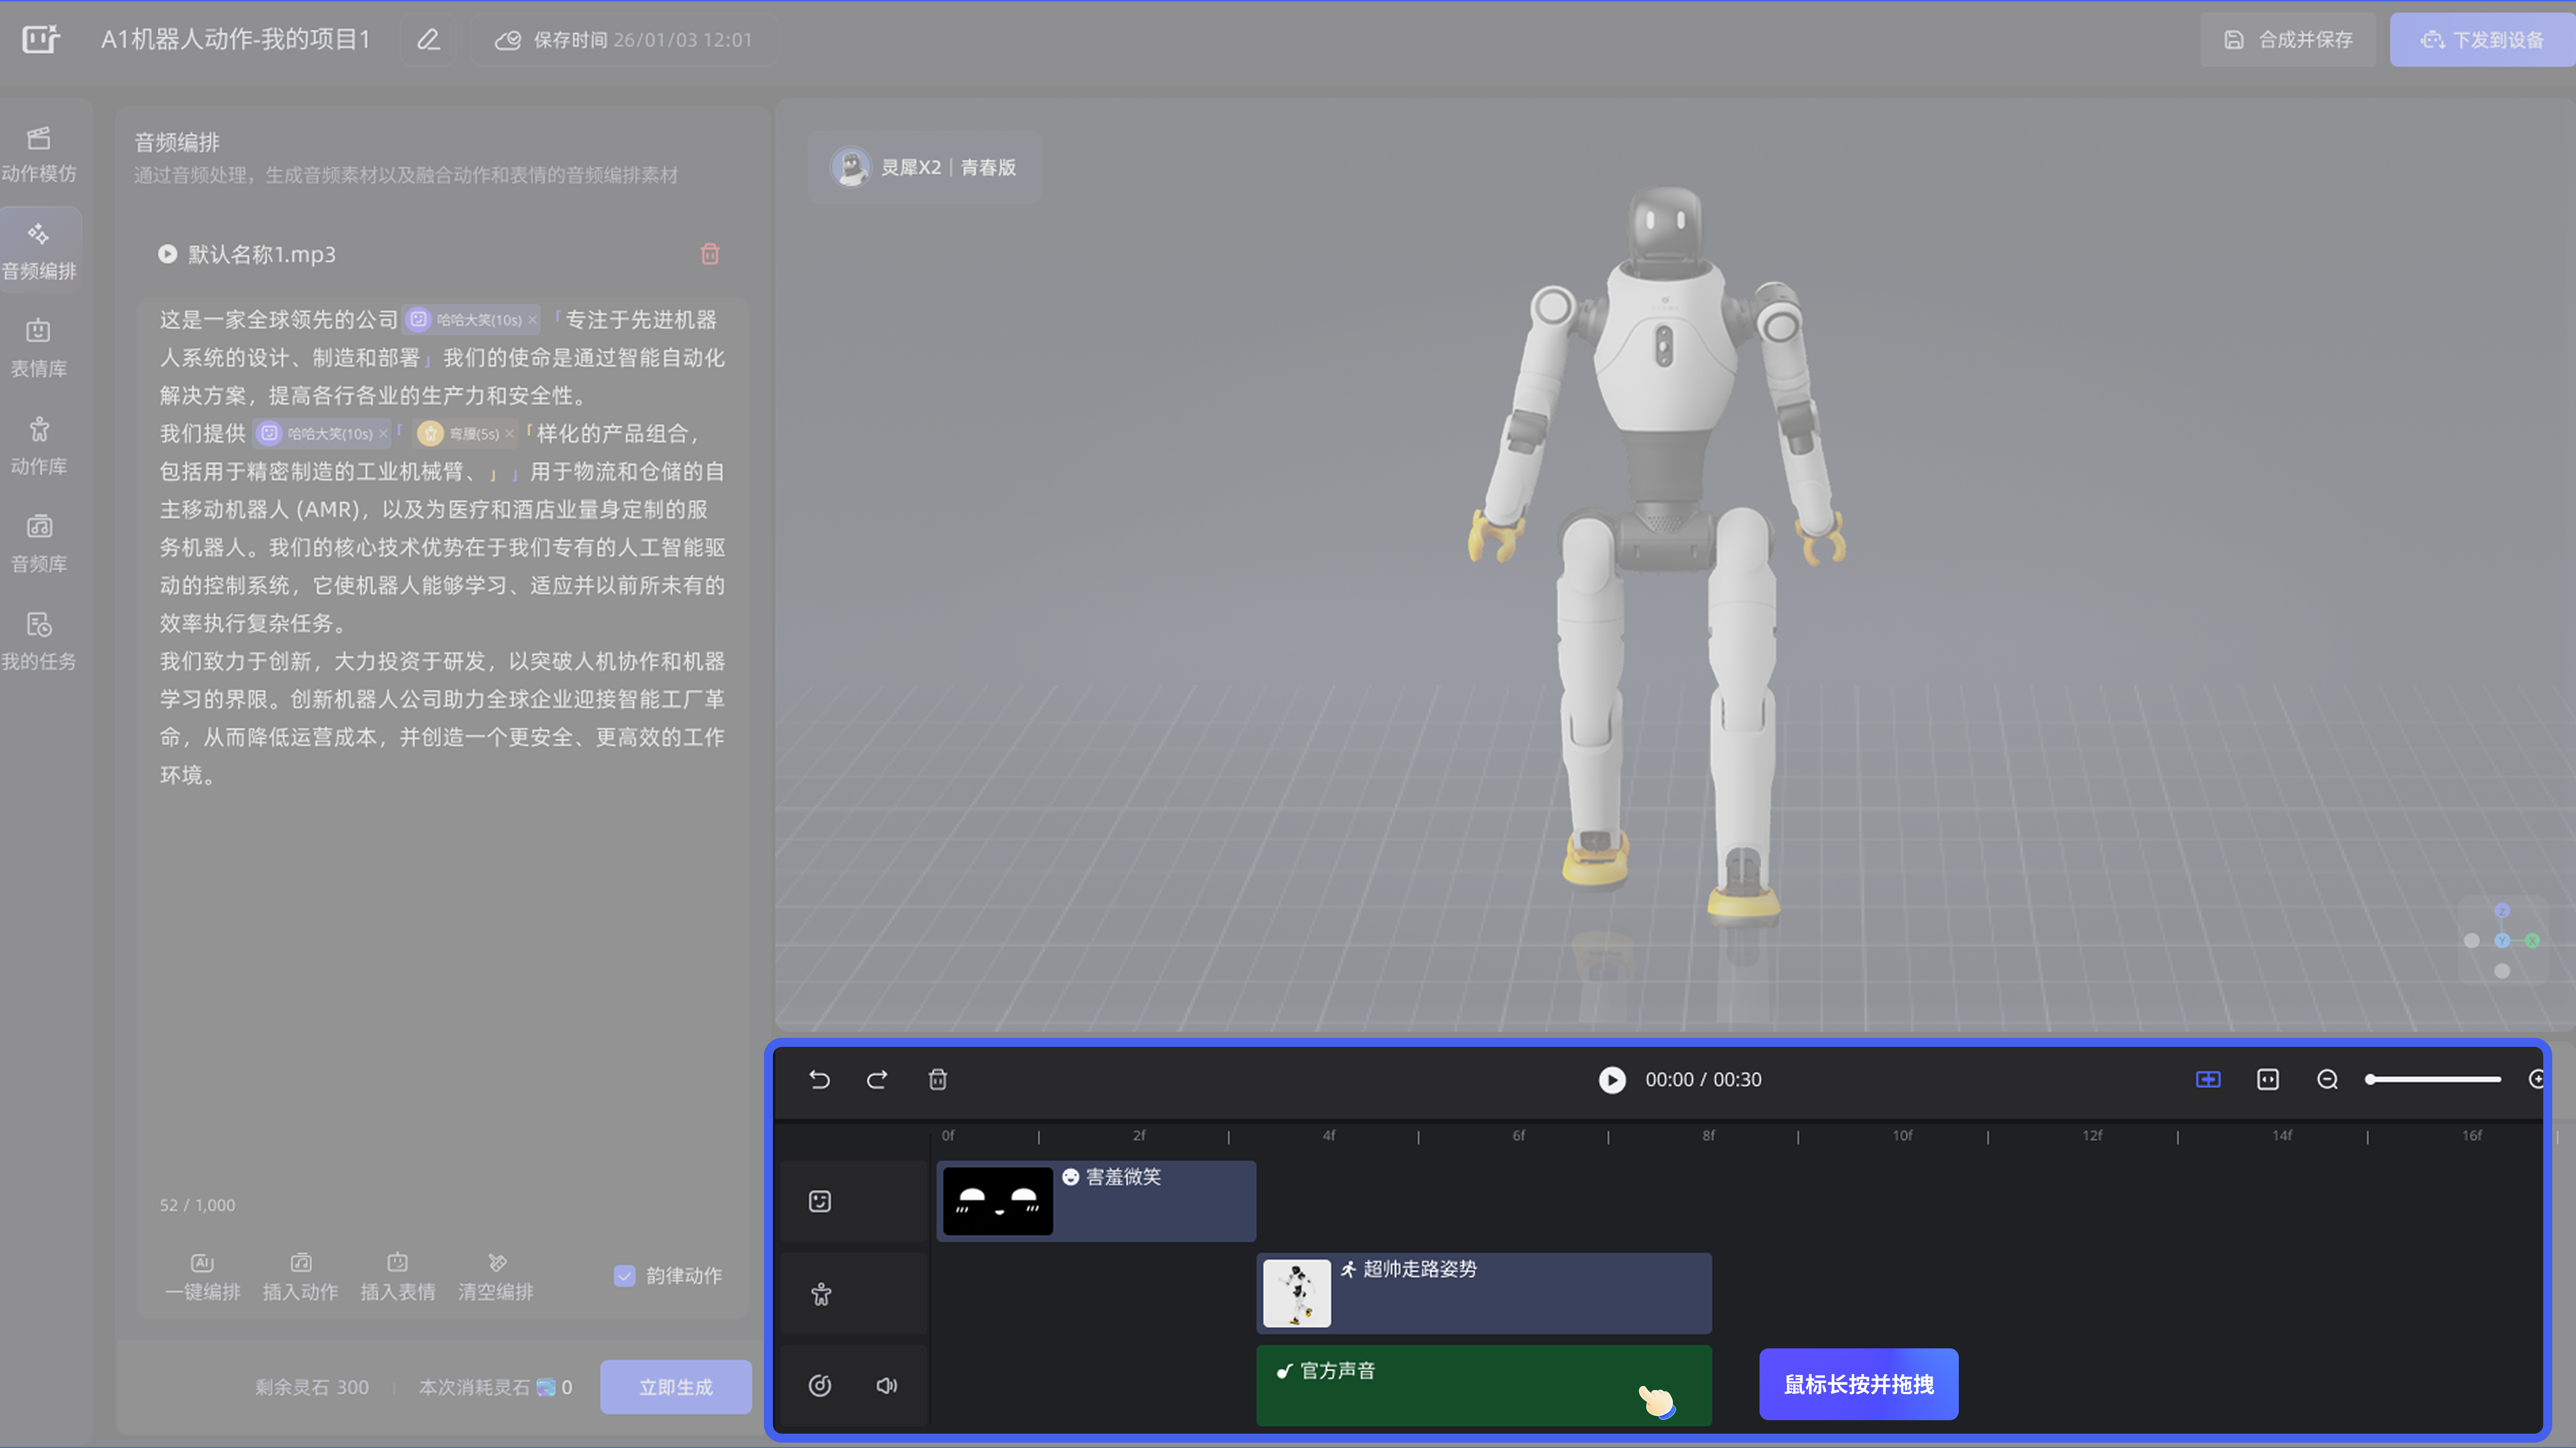
Task: Play the 默认名称1.mp3 audio preview
Action: 167,254
